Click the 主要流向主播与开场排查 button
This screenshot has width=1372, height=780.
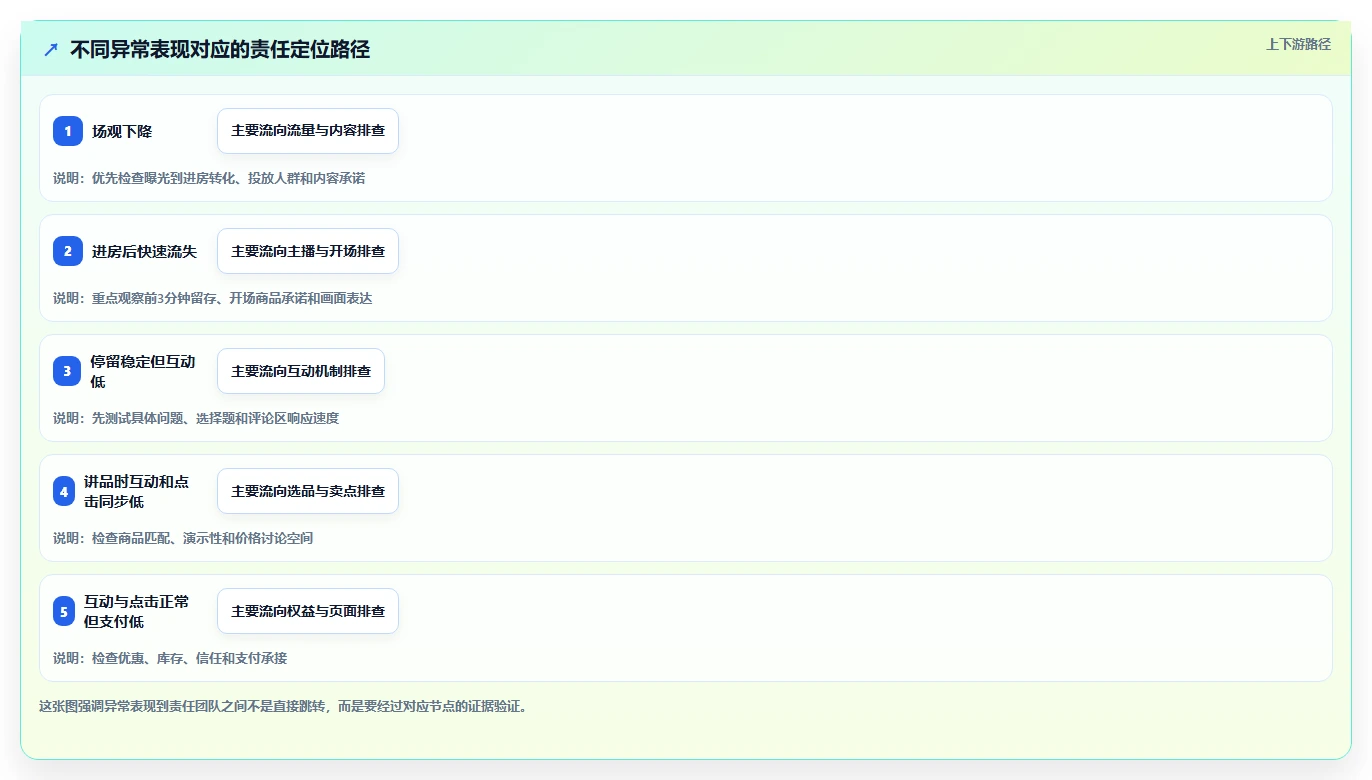[308, 251]
